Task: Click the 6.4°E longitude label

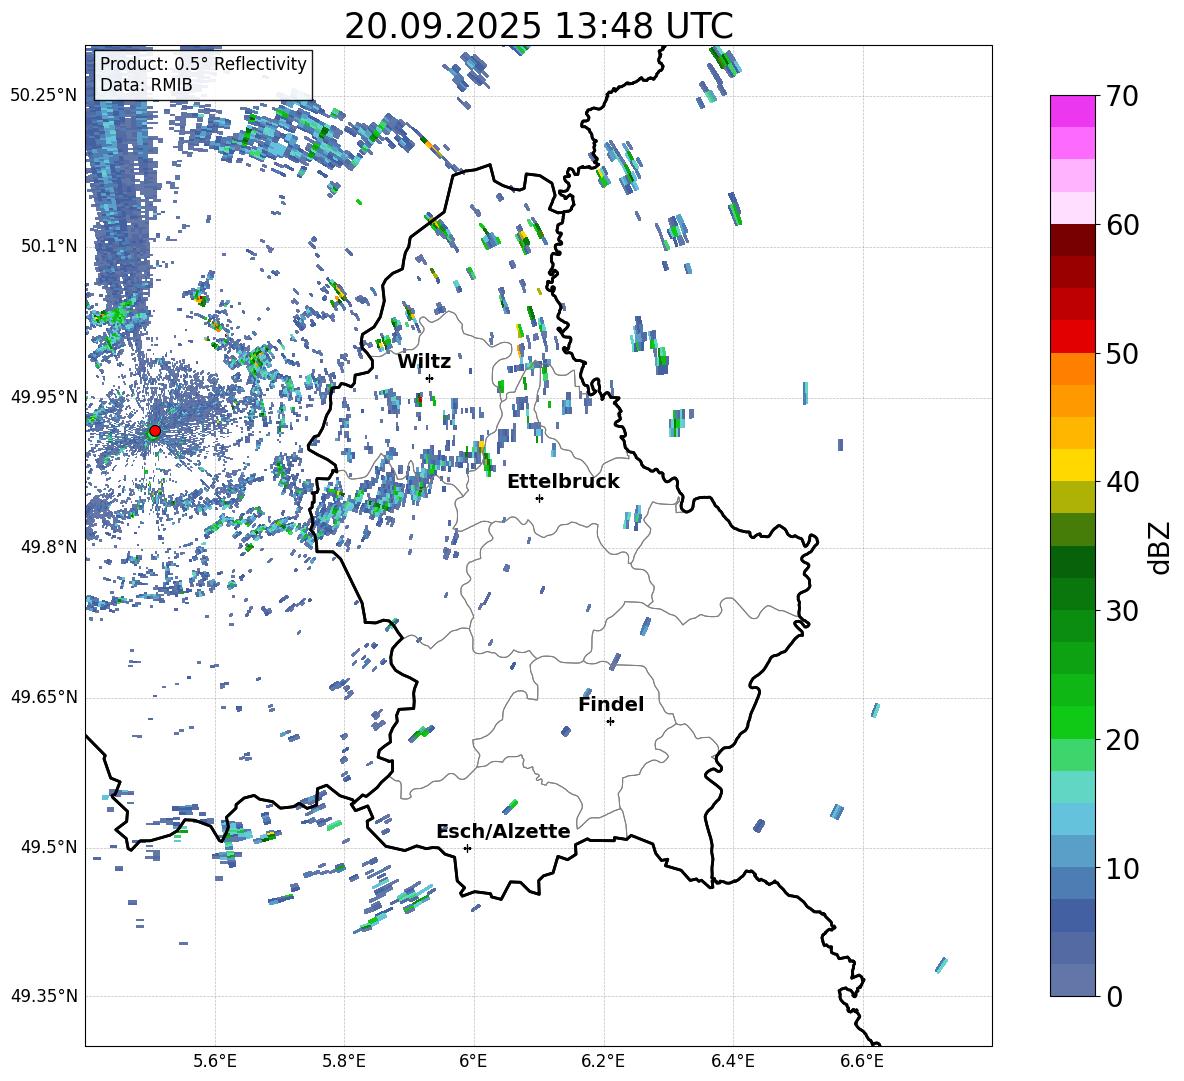Action: (x=732, y=1061)
